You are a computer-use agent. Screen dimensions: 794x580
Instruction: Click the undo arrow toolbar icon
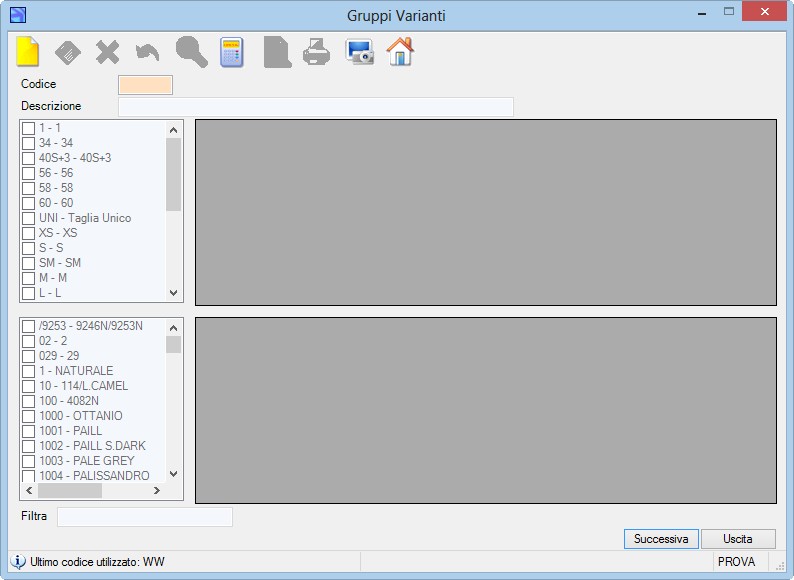pos(148,52)
